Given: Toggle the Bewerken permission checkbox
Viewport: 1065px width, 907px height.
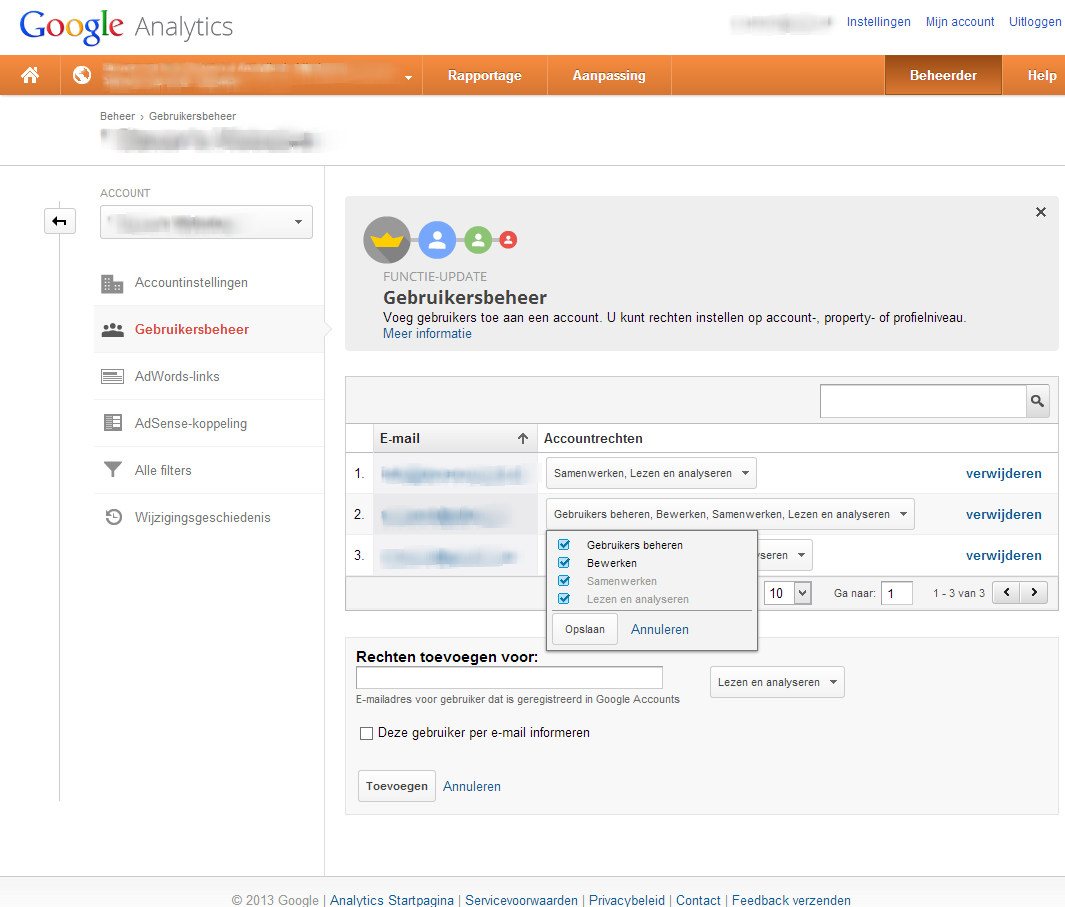Looking at the screenshot, I should click(564, 563).
